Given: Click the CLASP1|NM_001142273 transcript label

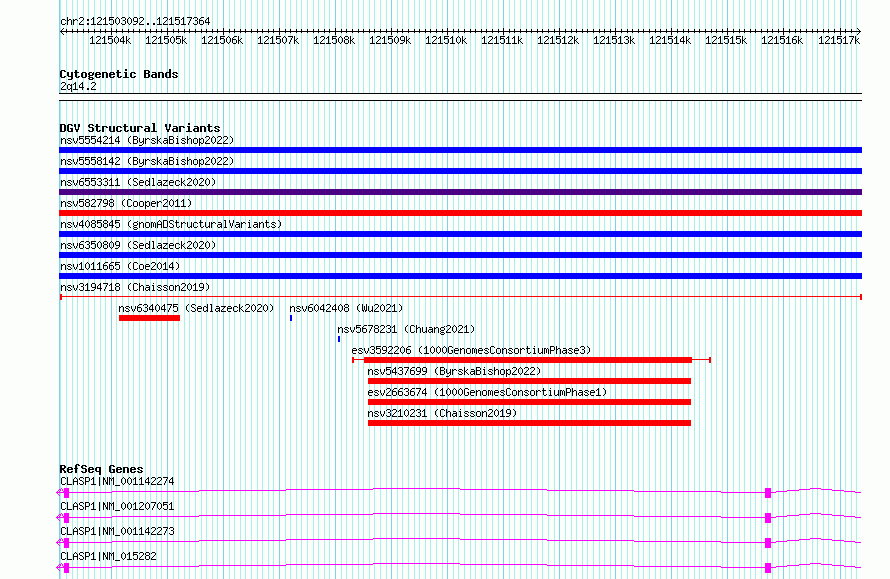Looking at the screenshot, I should click(x=117, y=531).
